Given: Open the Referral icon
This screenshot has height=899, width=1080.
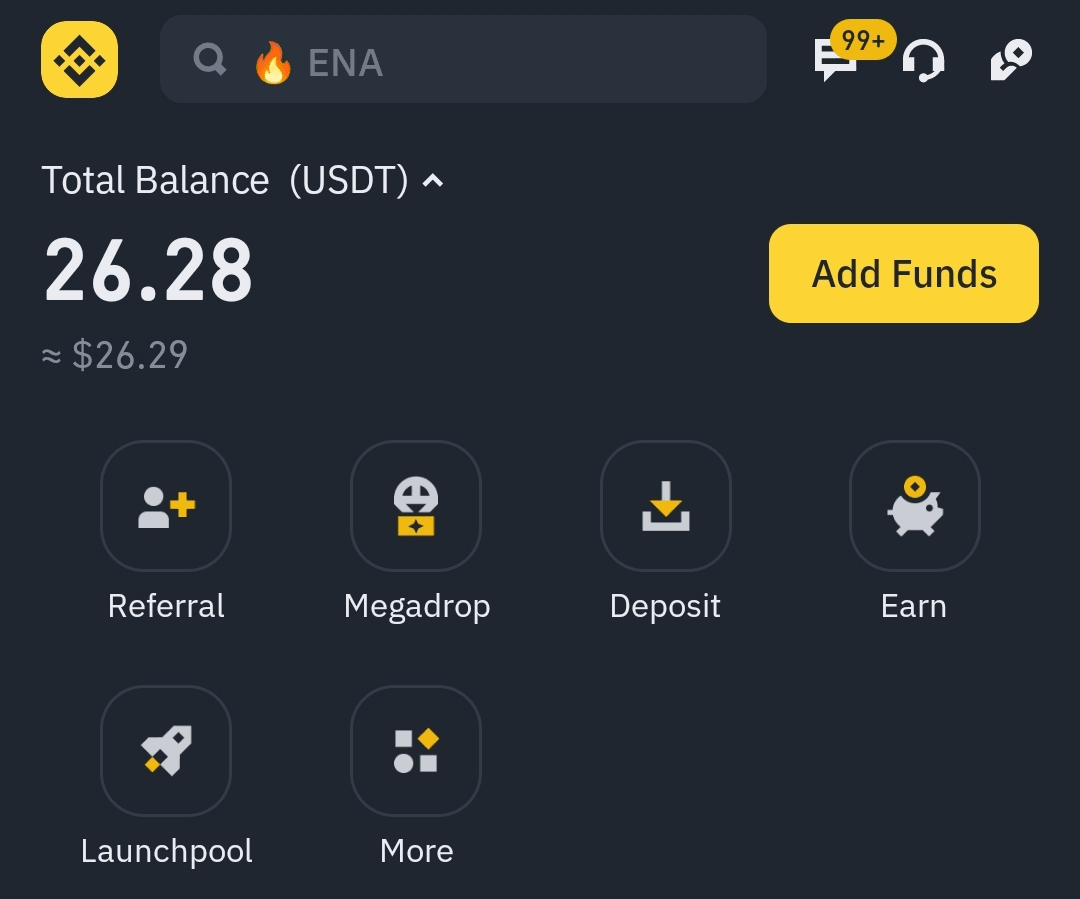Looking at the screenshot, I should [x=166, y=506].
